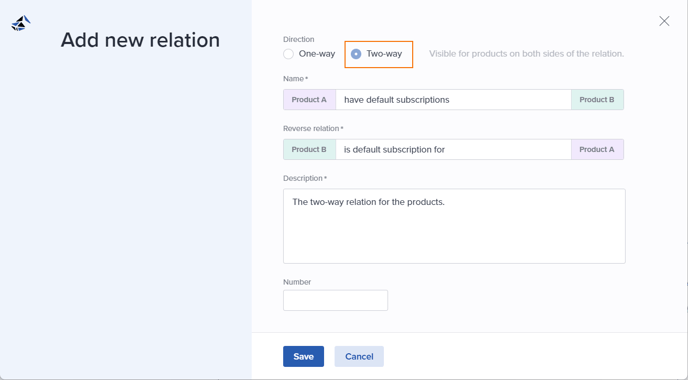Select the Two-way direction radio button
Viewport: 688px width, 380px height.
click(356, 54)
